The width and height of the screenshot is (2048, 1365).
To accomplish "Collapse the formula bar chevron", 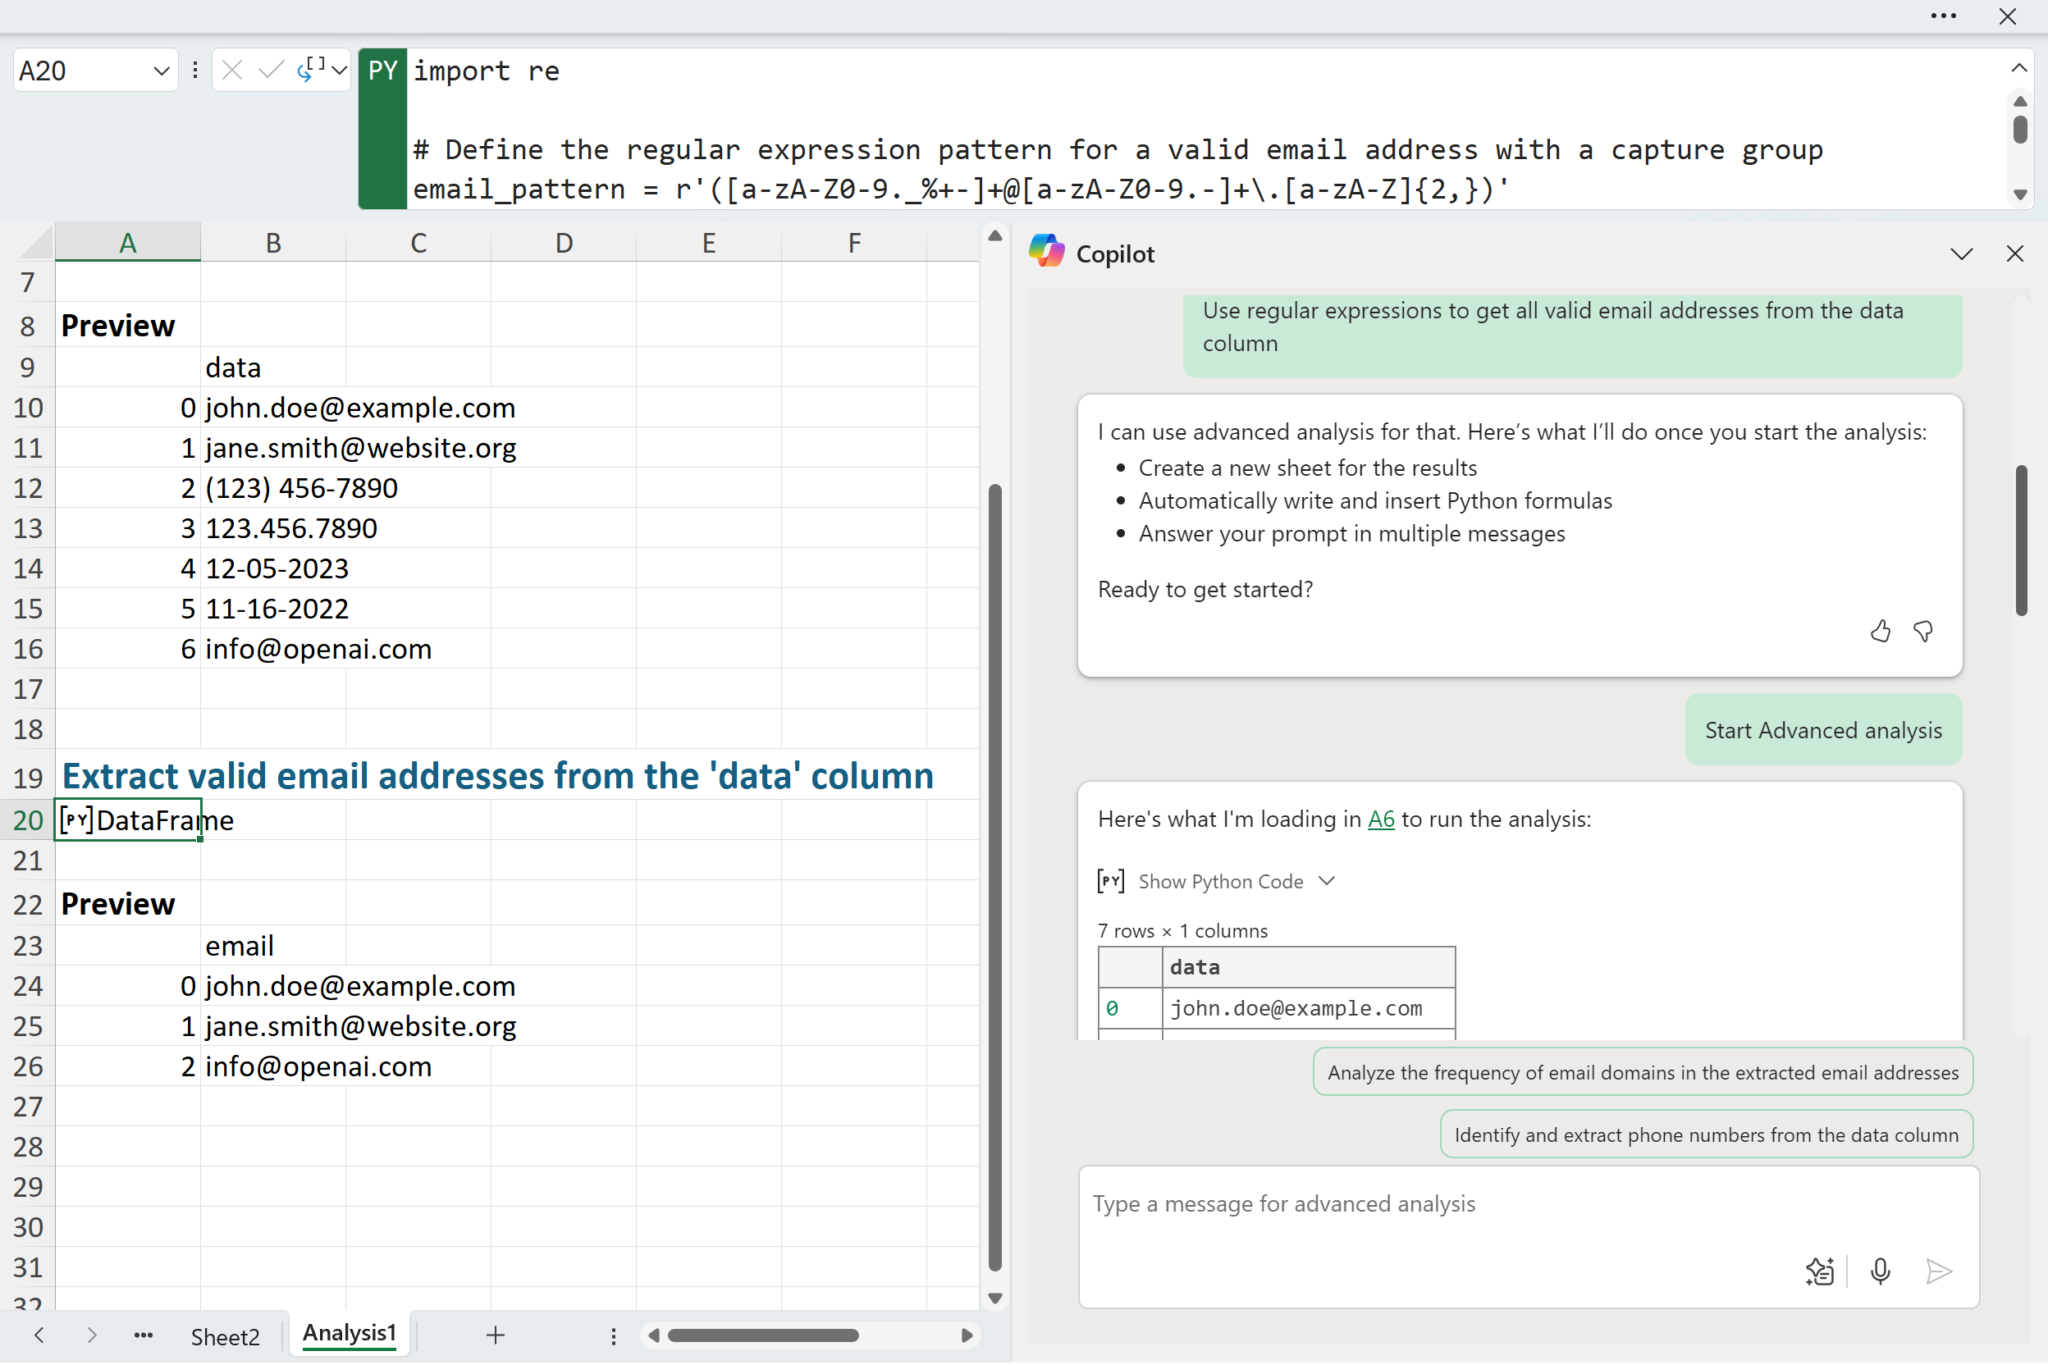I will point(2018,68).
